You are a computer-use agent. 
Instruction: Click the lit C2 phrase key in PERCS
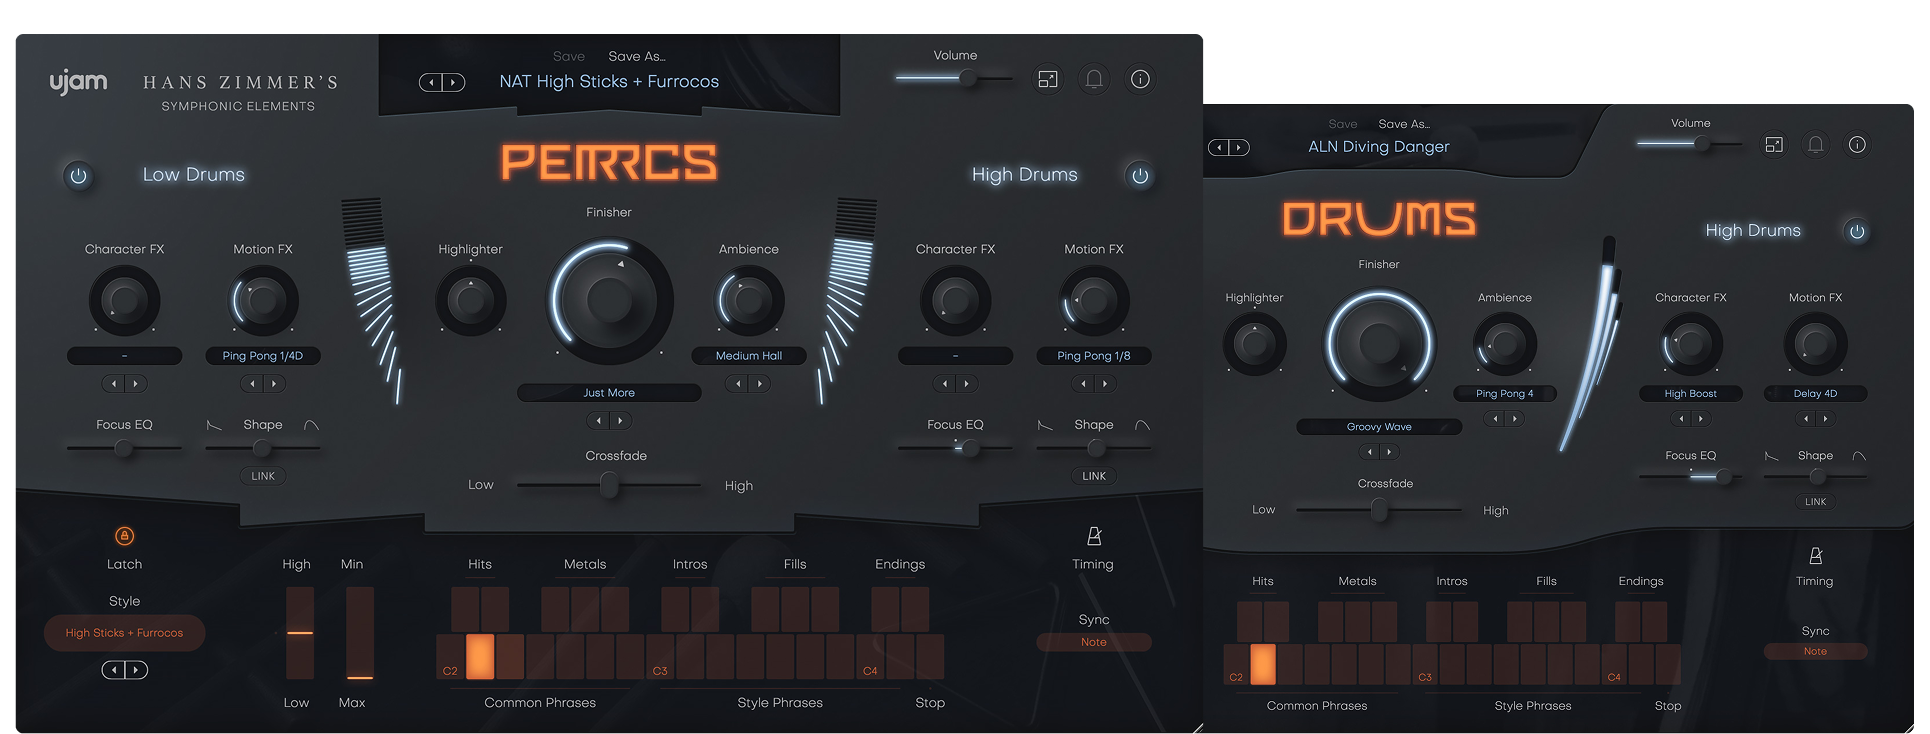480,656
